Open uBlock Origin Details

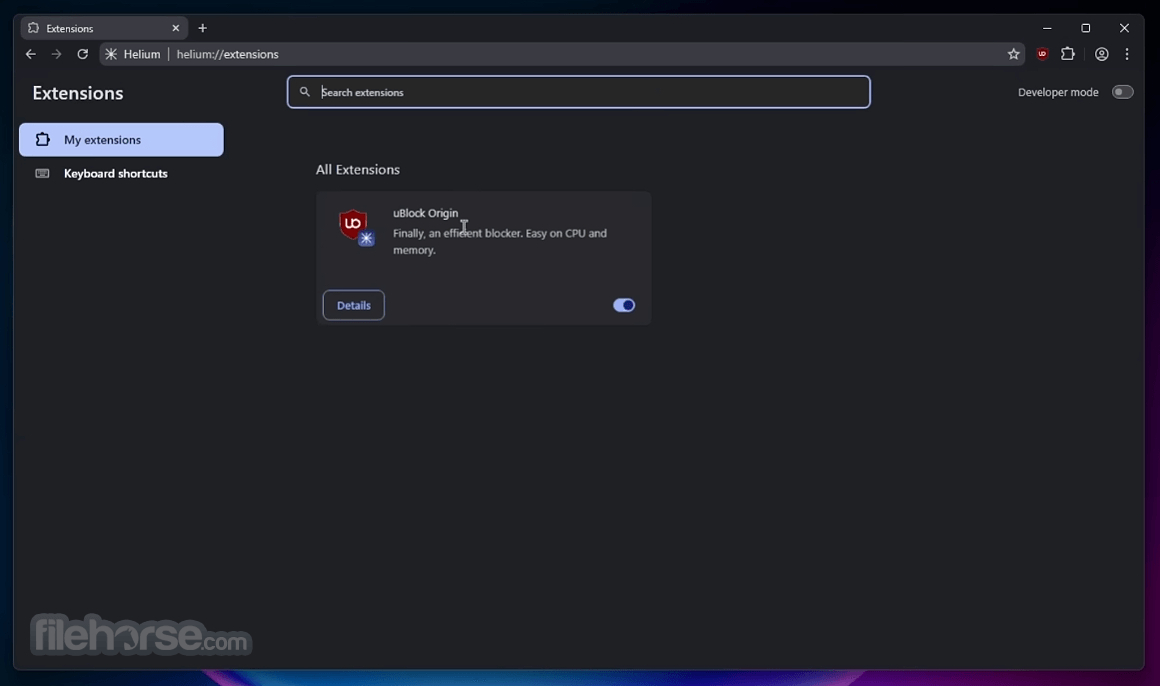tap(354, 305)
